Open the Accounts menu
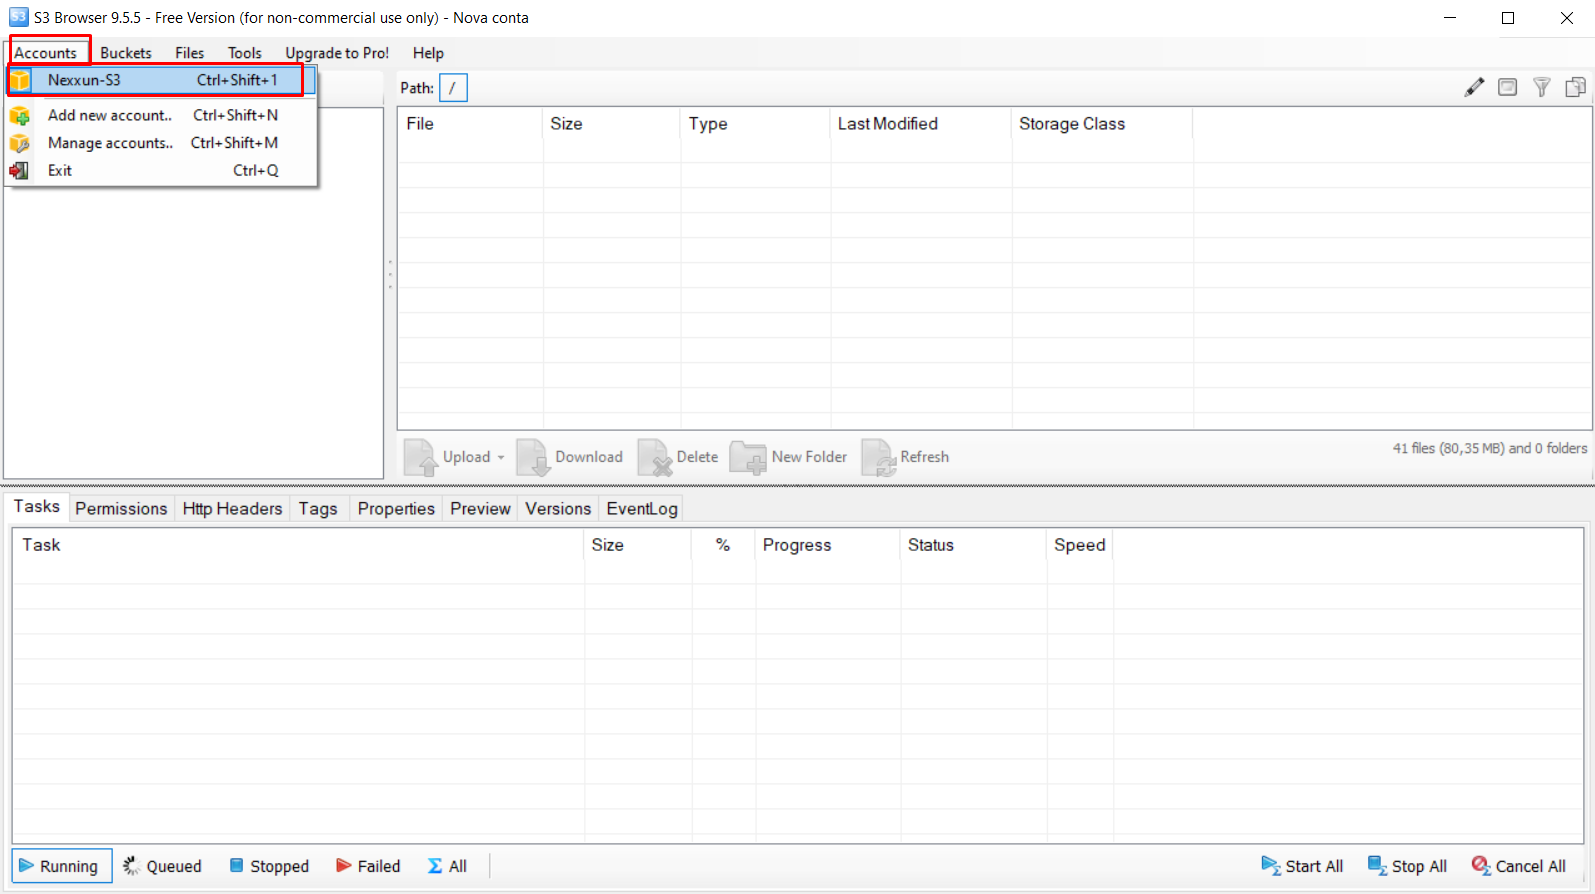 click(46, 53)
